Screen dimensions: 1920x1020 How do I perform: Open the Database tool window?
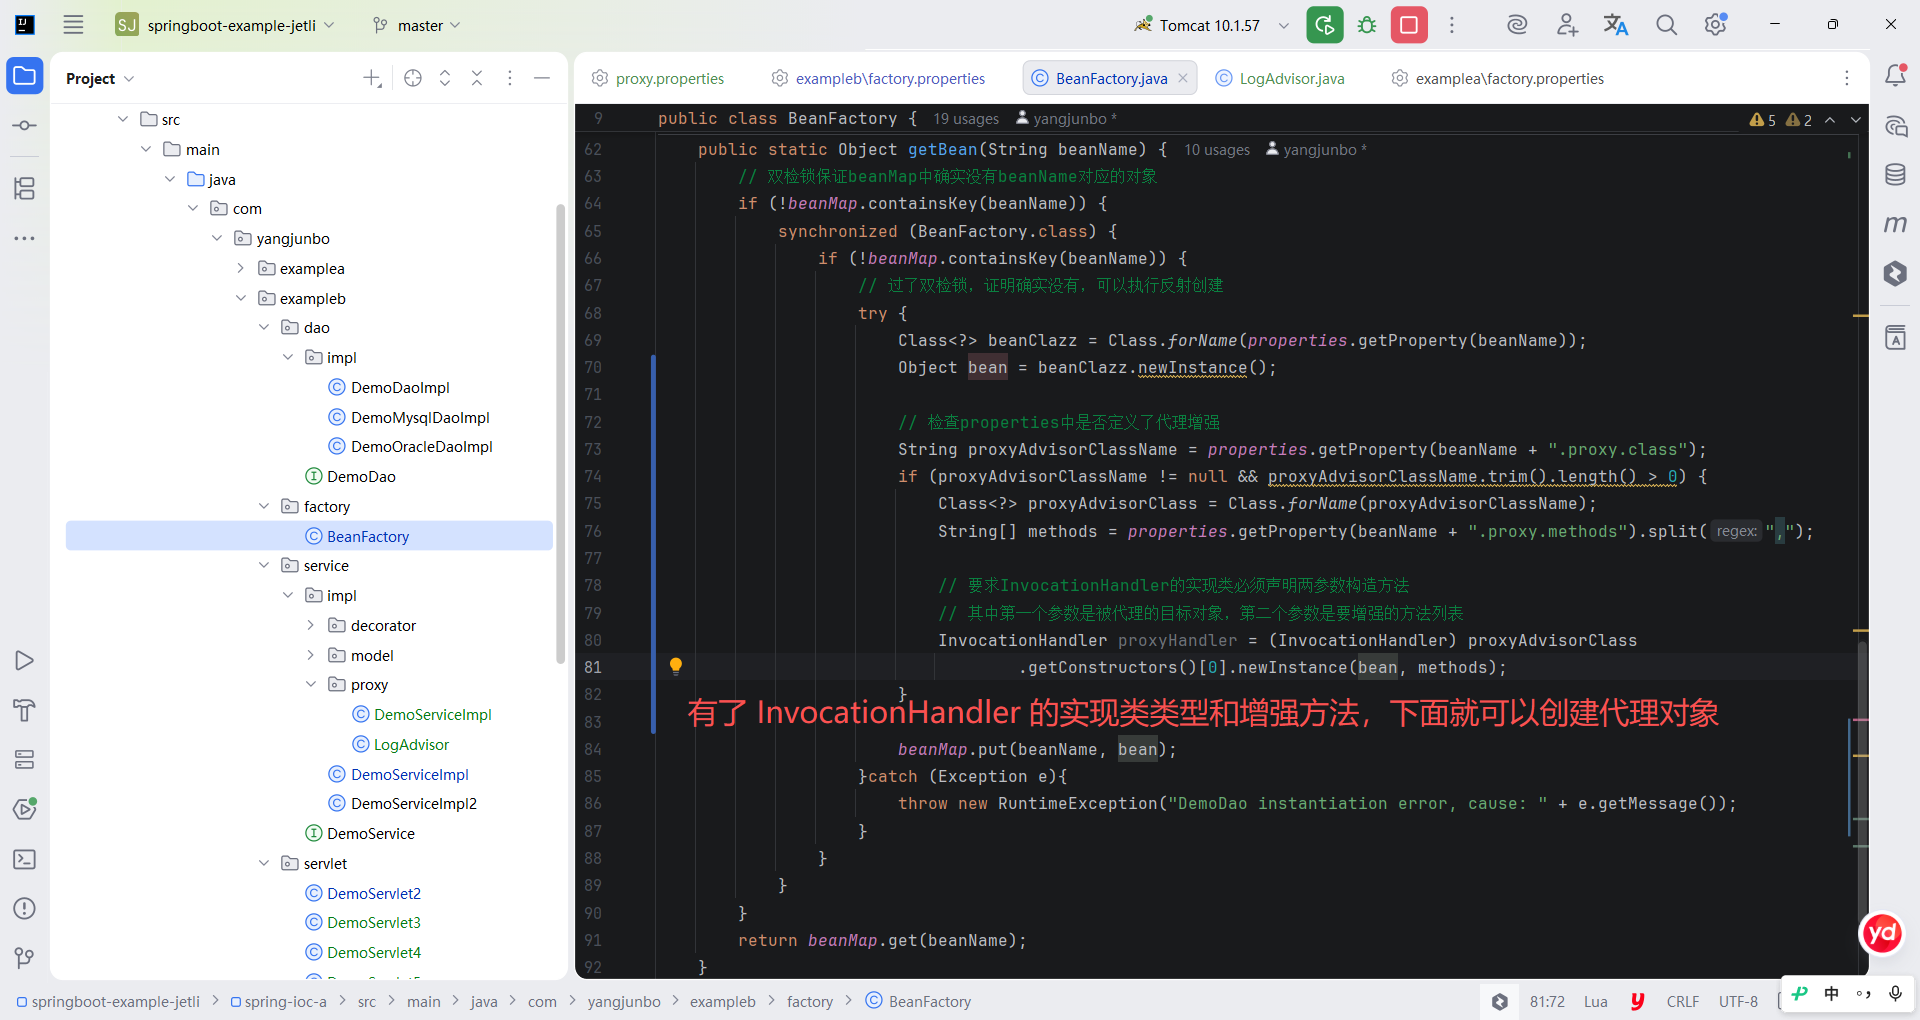1895,175
